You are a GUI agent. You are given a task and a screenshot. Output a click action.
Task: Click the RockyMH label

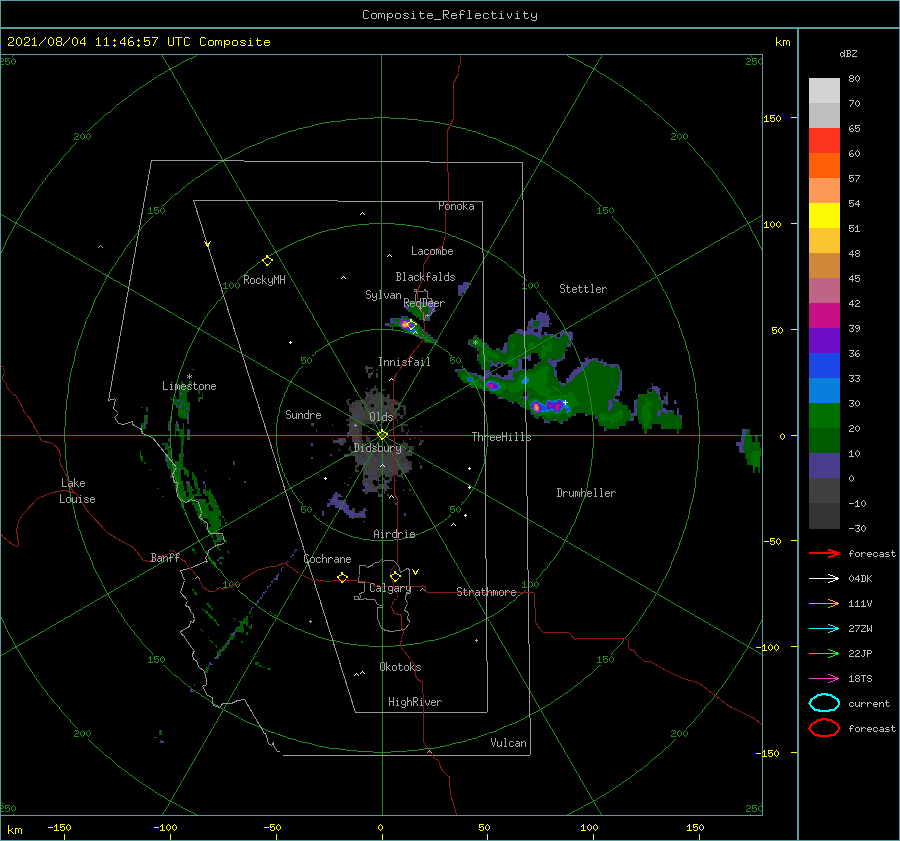pyautogui.click(x=264, y=280)
